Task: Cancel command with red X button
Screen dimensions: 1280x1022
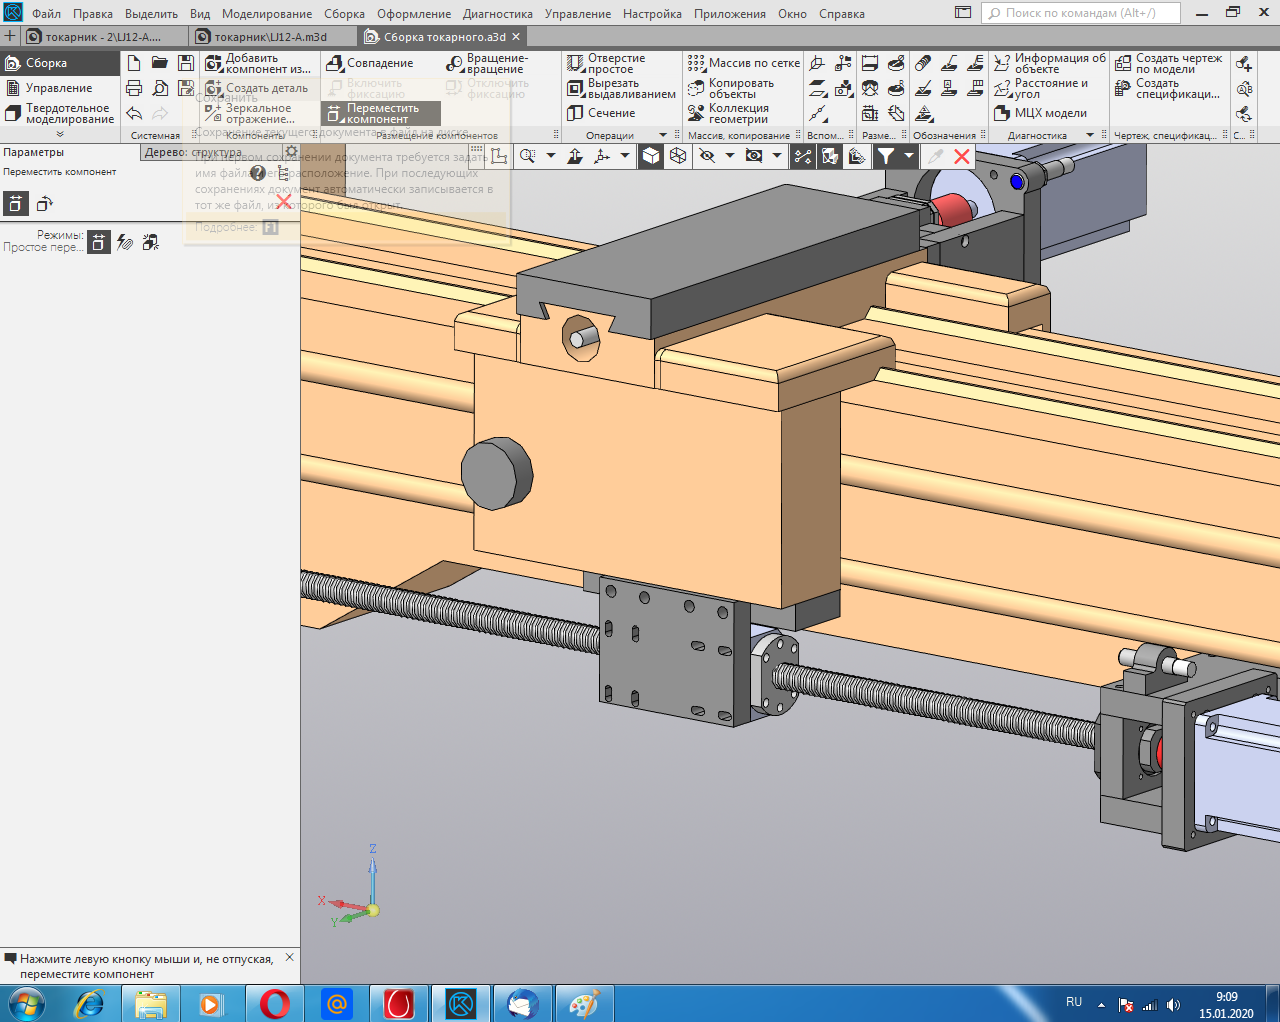Action: click(x=962, y=156)
